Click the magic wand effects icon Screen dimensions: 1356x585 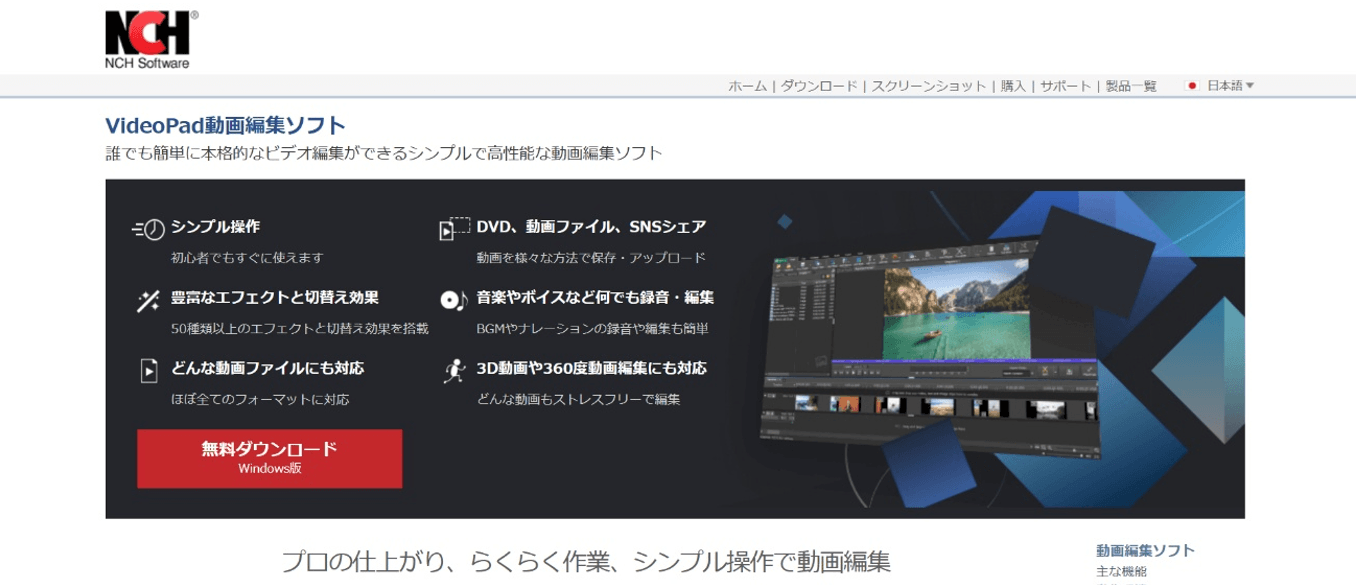coord(149,300)
